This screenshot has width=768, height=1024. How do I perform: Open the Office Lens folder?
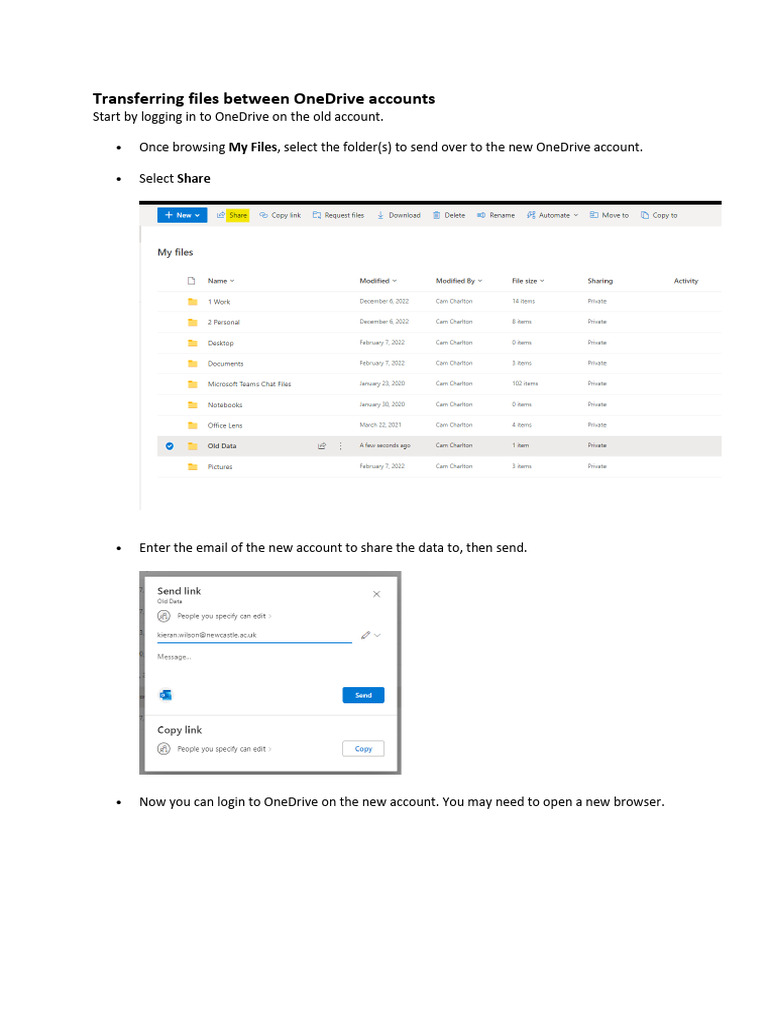click(225, 425)
